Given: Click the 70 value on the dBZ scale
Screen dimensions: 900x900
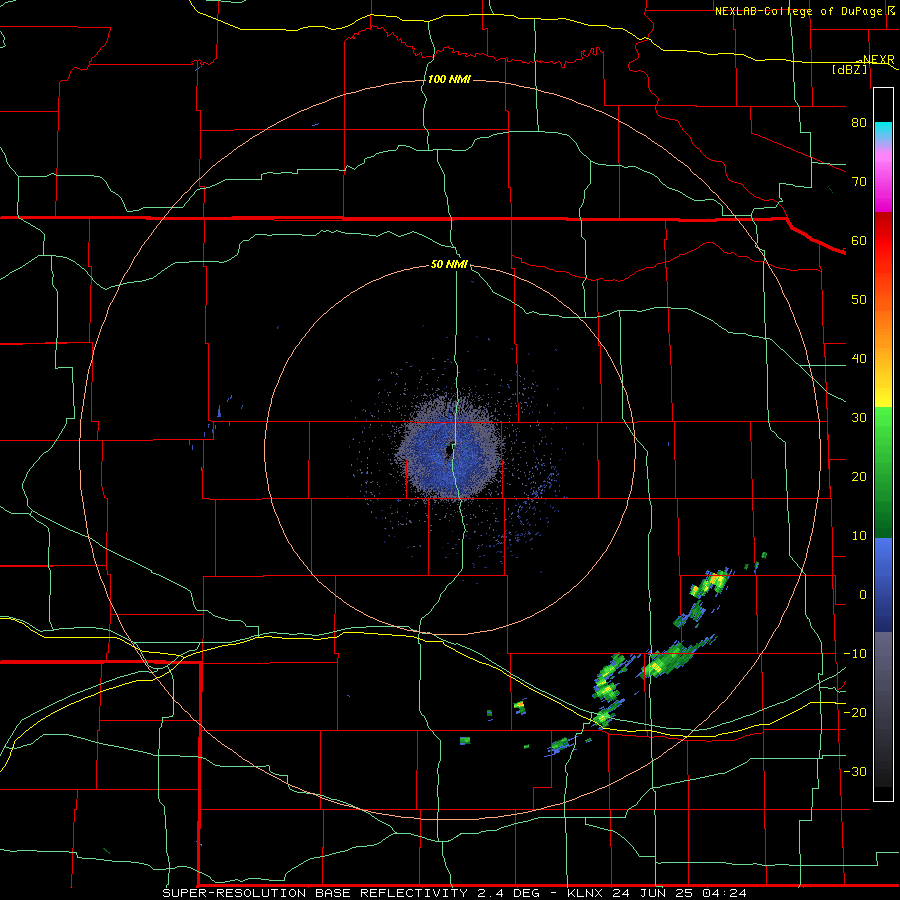Looking at the screenshot, I should [x=859, y=182].
